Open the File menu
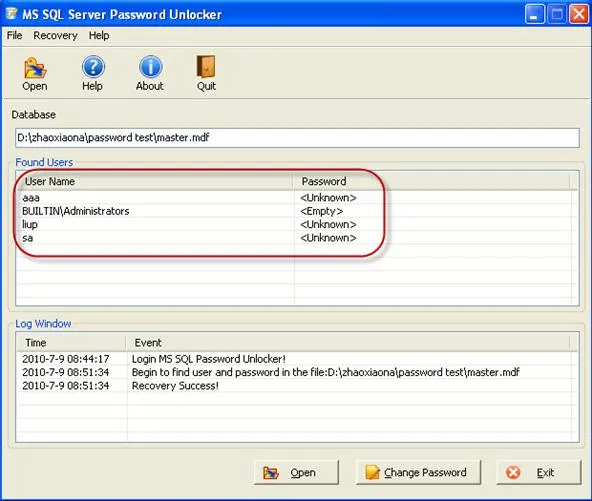This screenshot has height=501, width=592. (14, 35)
